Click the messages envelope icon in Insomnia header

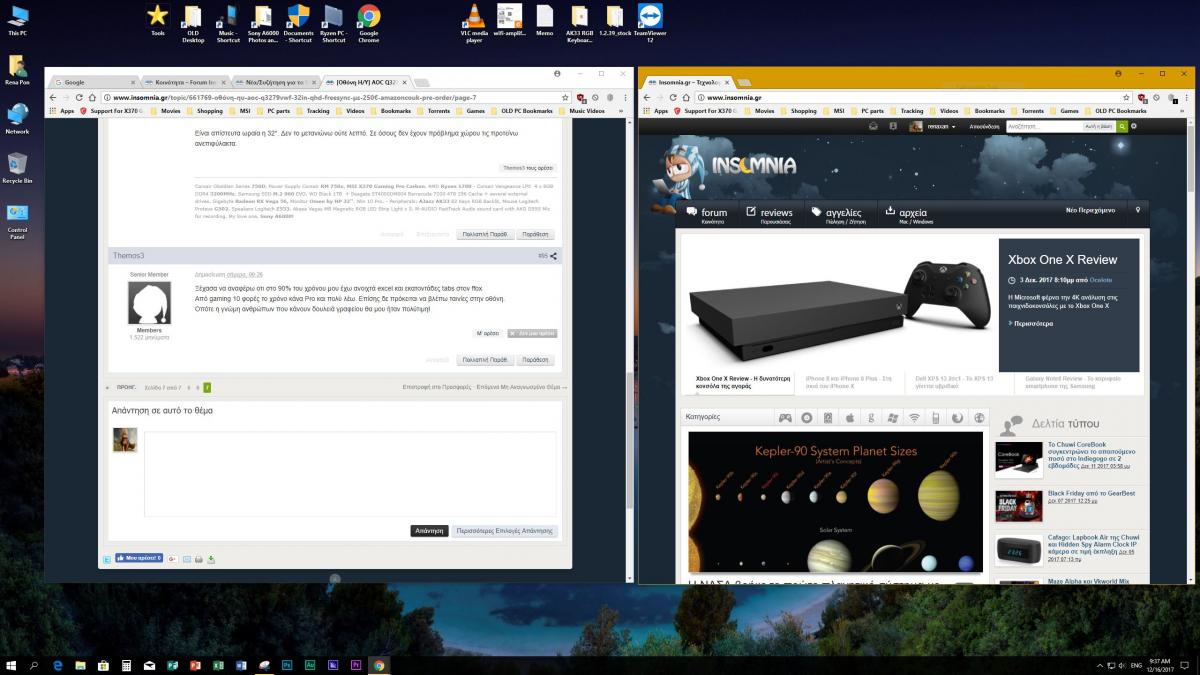click(873, 127)
